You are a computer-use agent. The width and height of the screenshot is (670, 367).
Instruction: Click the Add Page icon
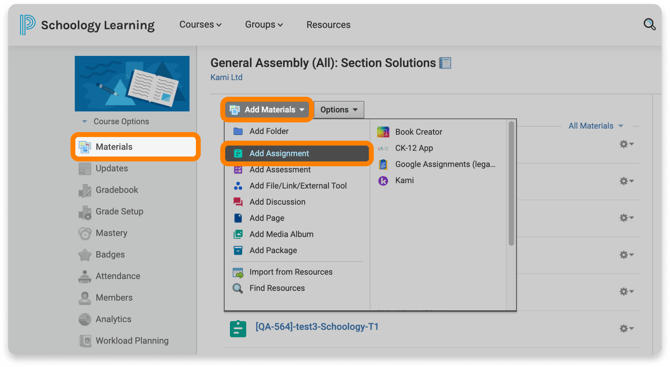tap(238, 218)
